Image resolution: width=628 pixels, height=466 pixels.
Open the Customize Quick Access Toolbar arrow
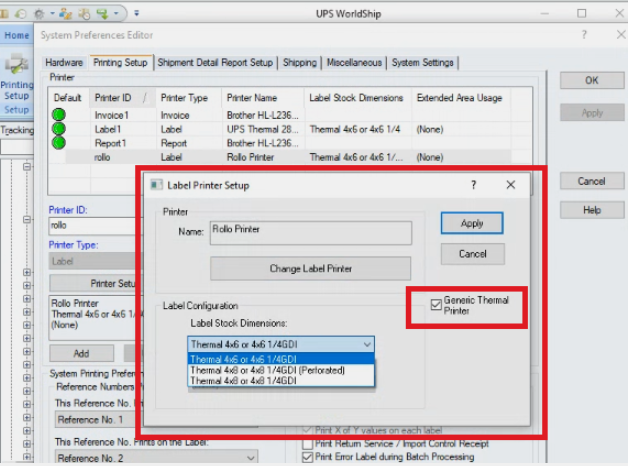click(x=137, y=14)
